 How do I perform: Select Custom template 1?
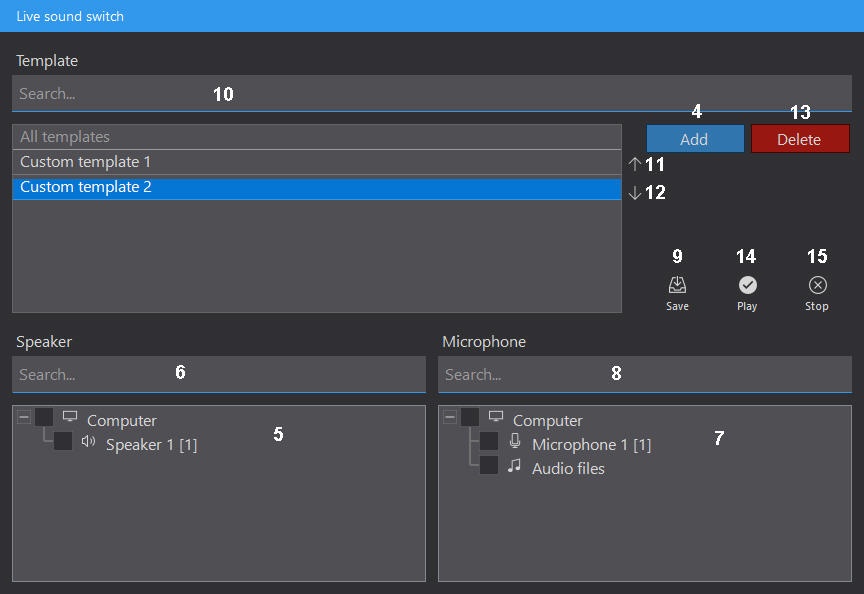[x=317, y=162]
